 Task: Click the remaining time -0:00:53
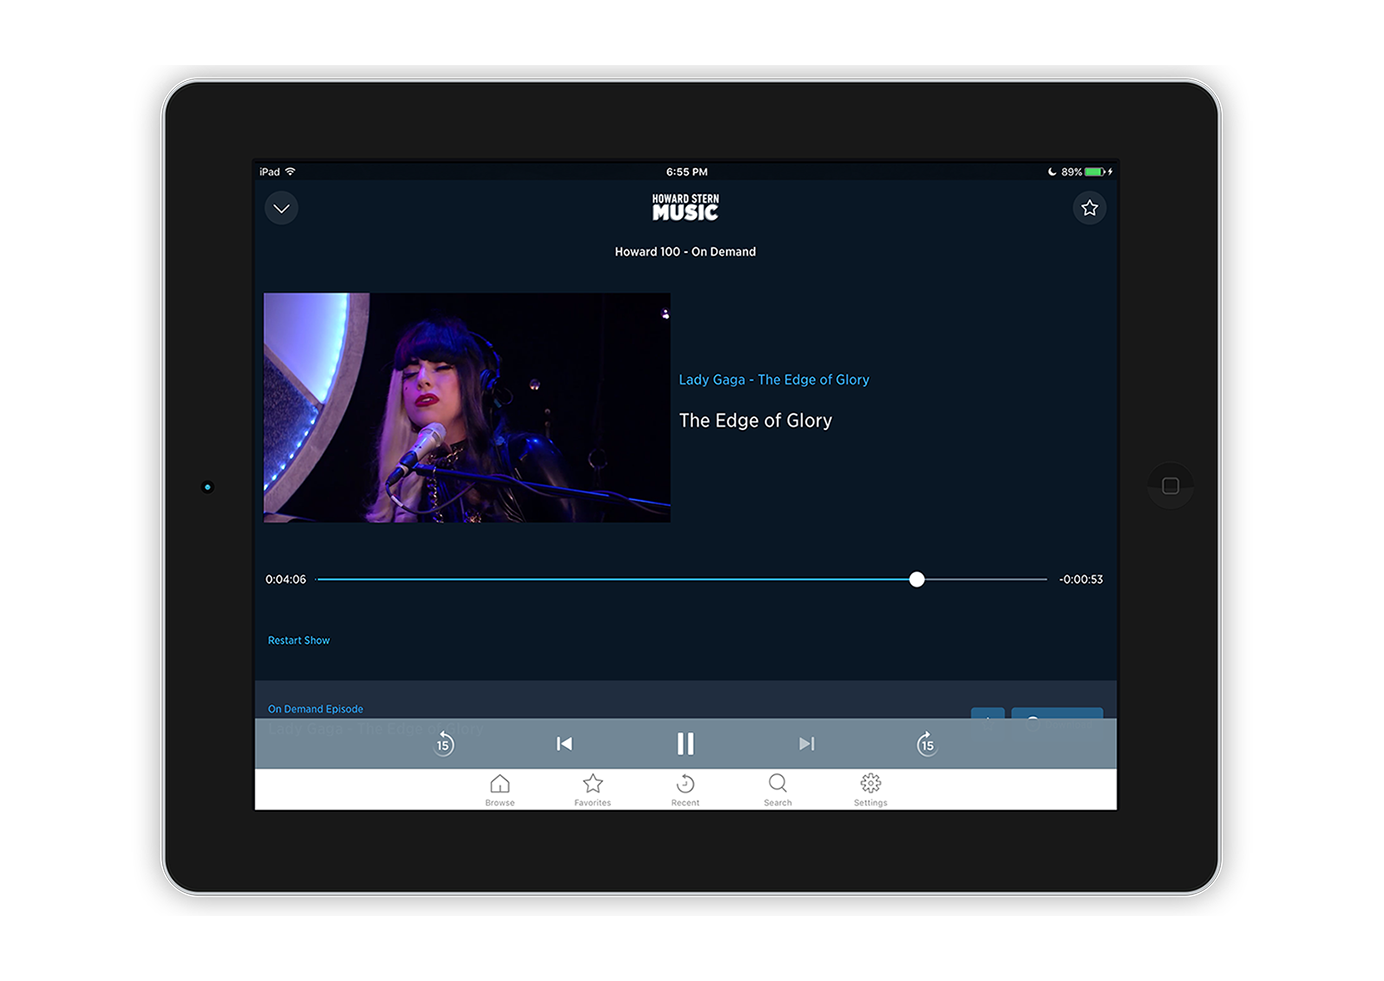(1081, 579)
